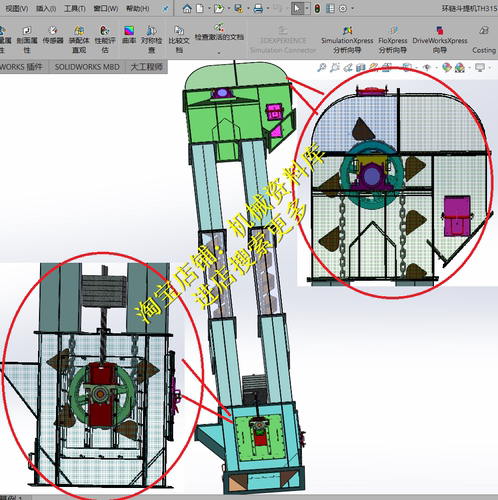Click the 曲率 curvature rainbow icon
The width and height of the screenshot is (498, 500).
pyautogui.click(x=129, y=31)
